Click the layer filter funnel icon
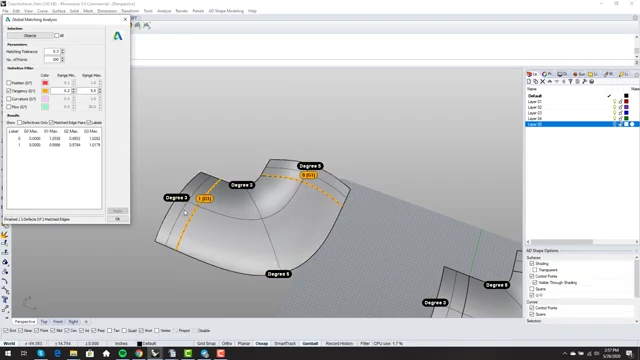The height and width of the screenshot is (360, 640). tap(570, 82)
